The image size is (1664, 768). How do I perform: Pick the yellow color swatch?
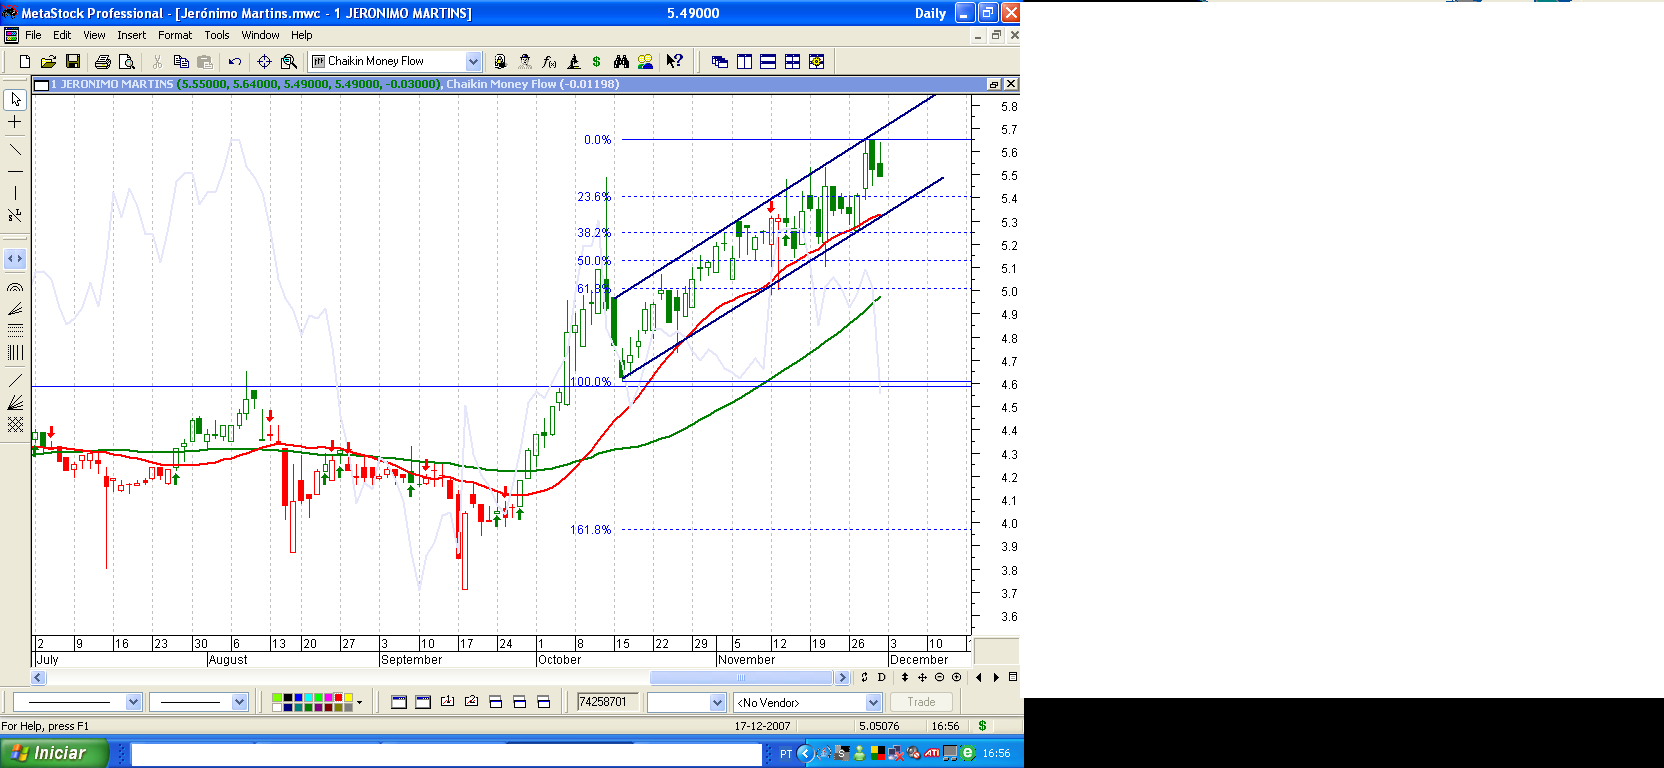point(348,697)
